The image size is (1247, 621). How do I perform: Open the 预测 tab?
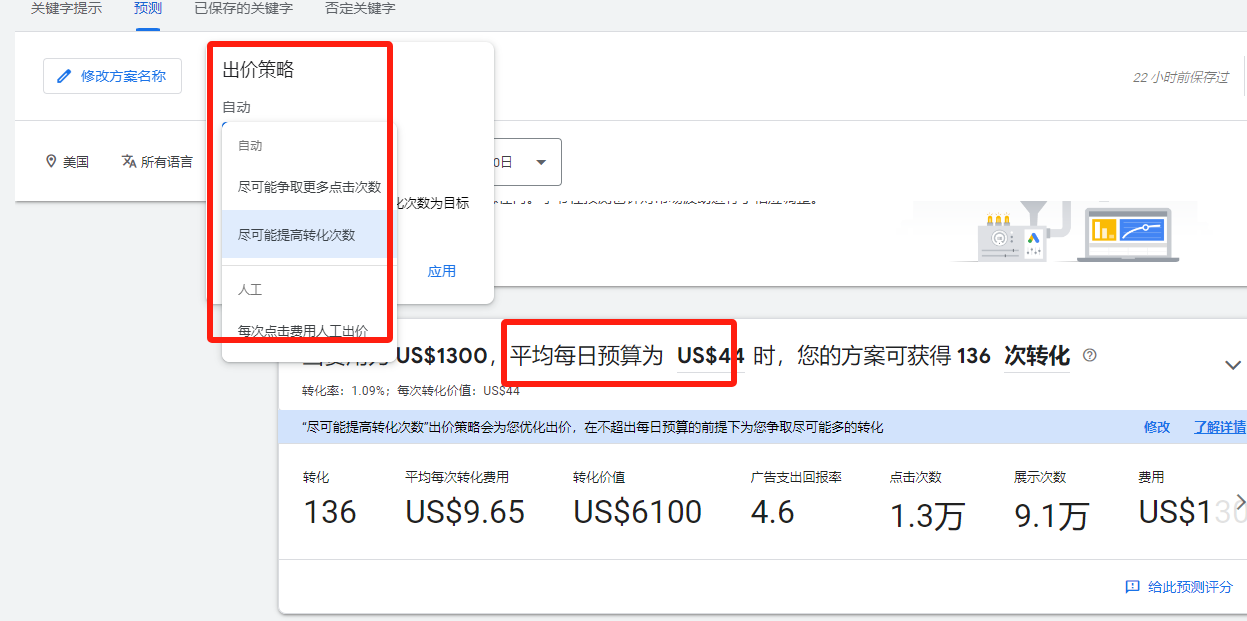click(x=147, y=8)
